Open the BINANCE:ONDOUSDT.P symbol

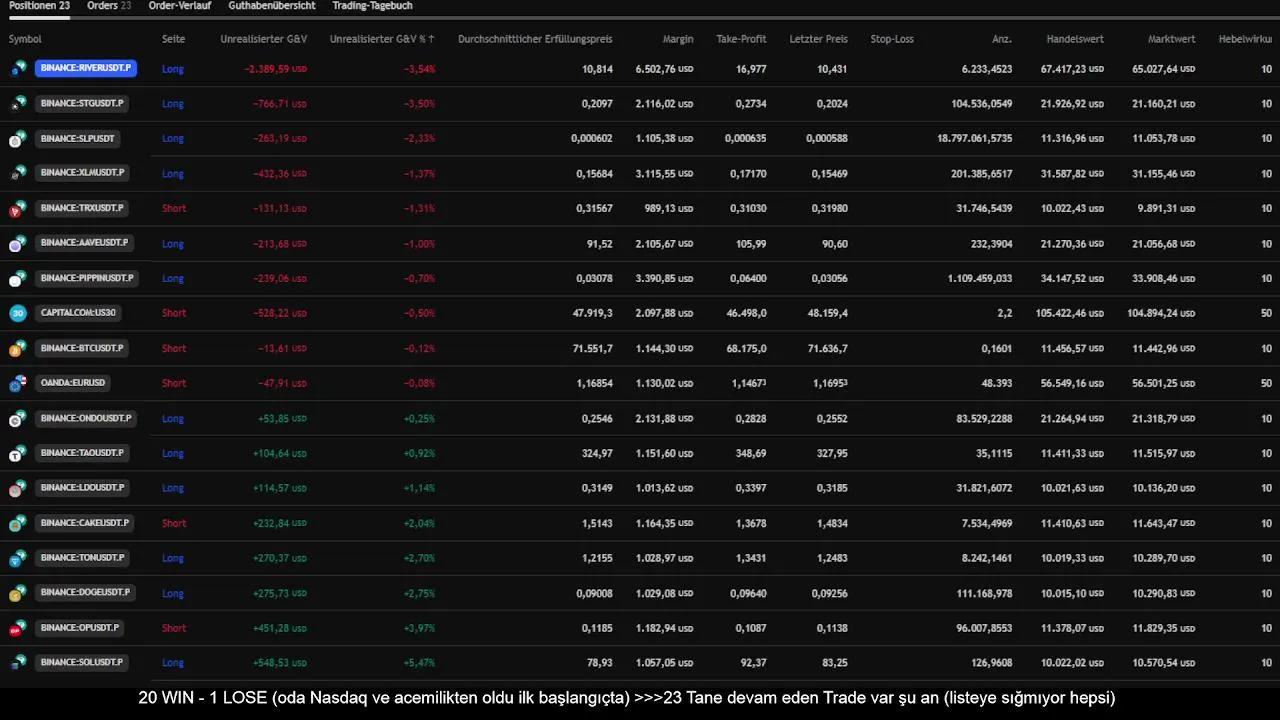(86, 418)
